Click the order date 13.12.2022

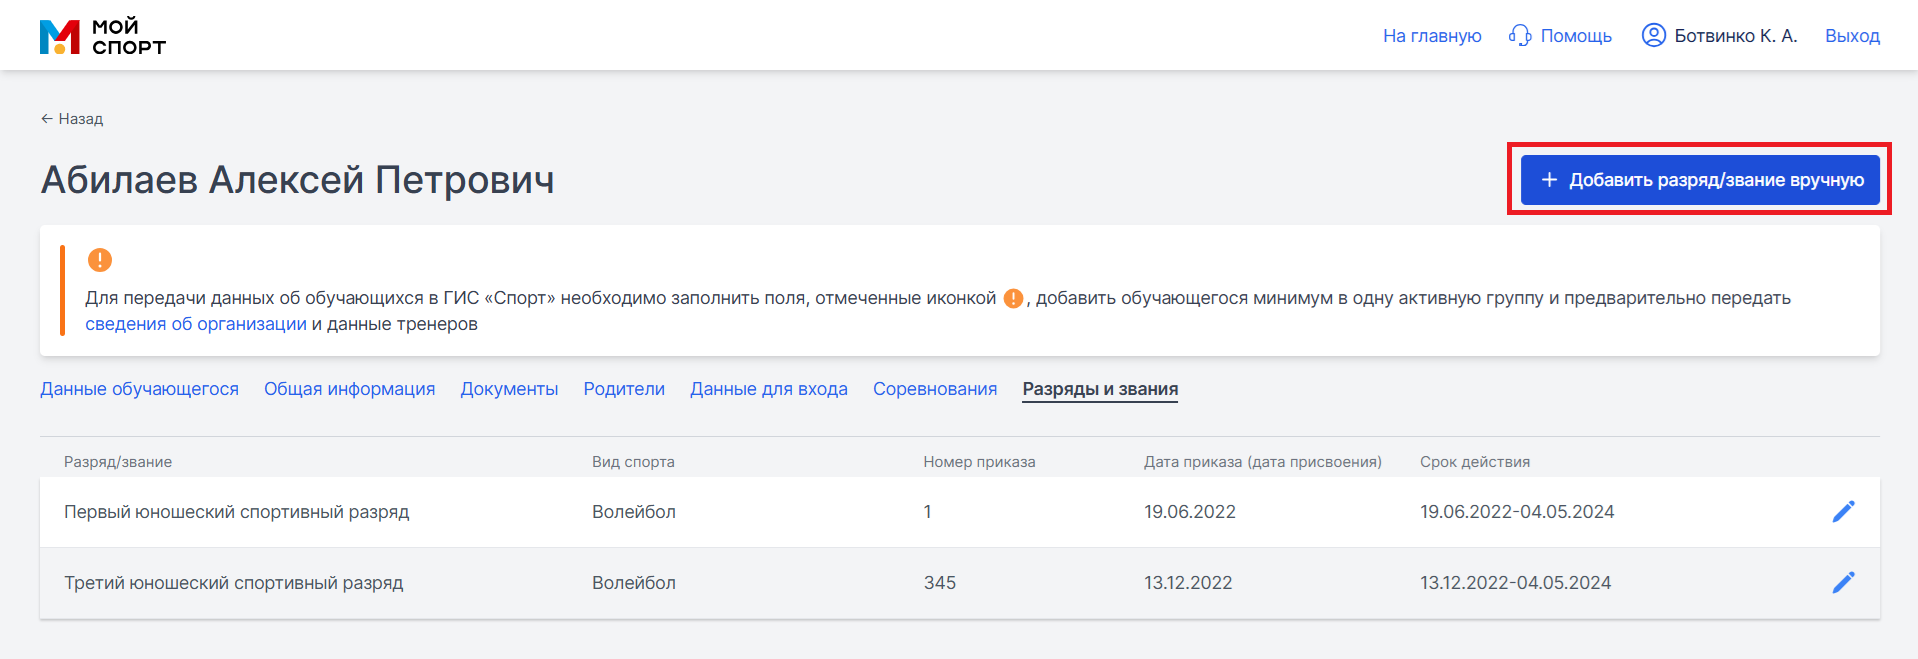tap(1188, 583)
